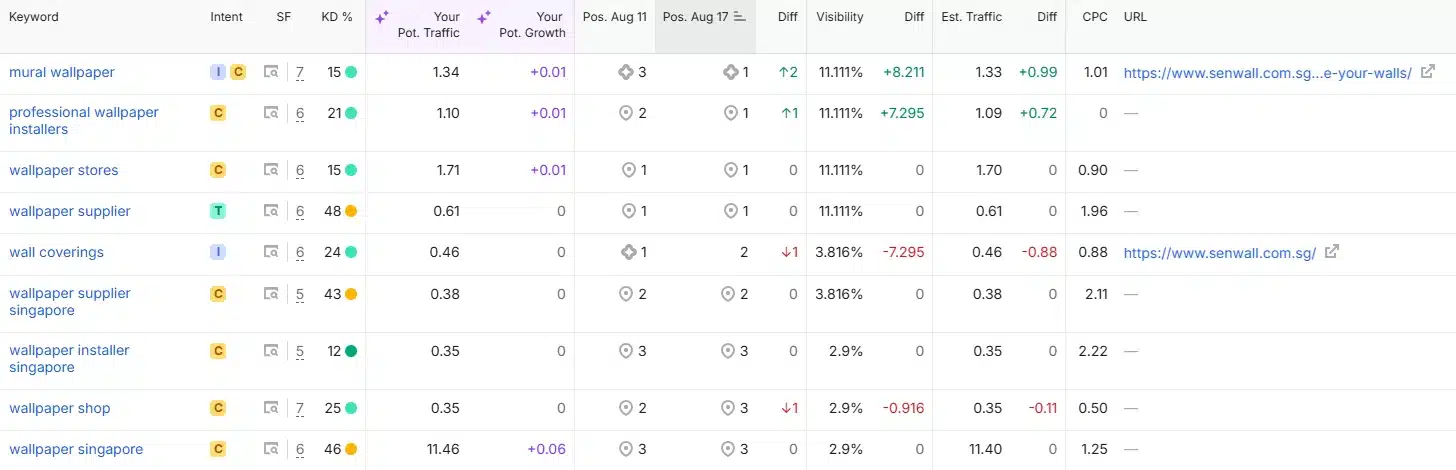Open SERP view icon for mural wallpaper
This screenshot has height=470, width=1456.
coord(271,72)
